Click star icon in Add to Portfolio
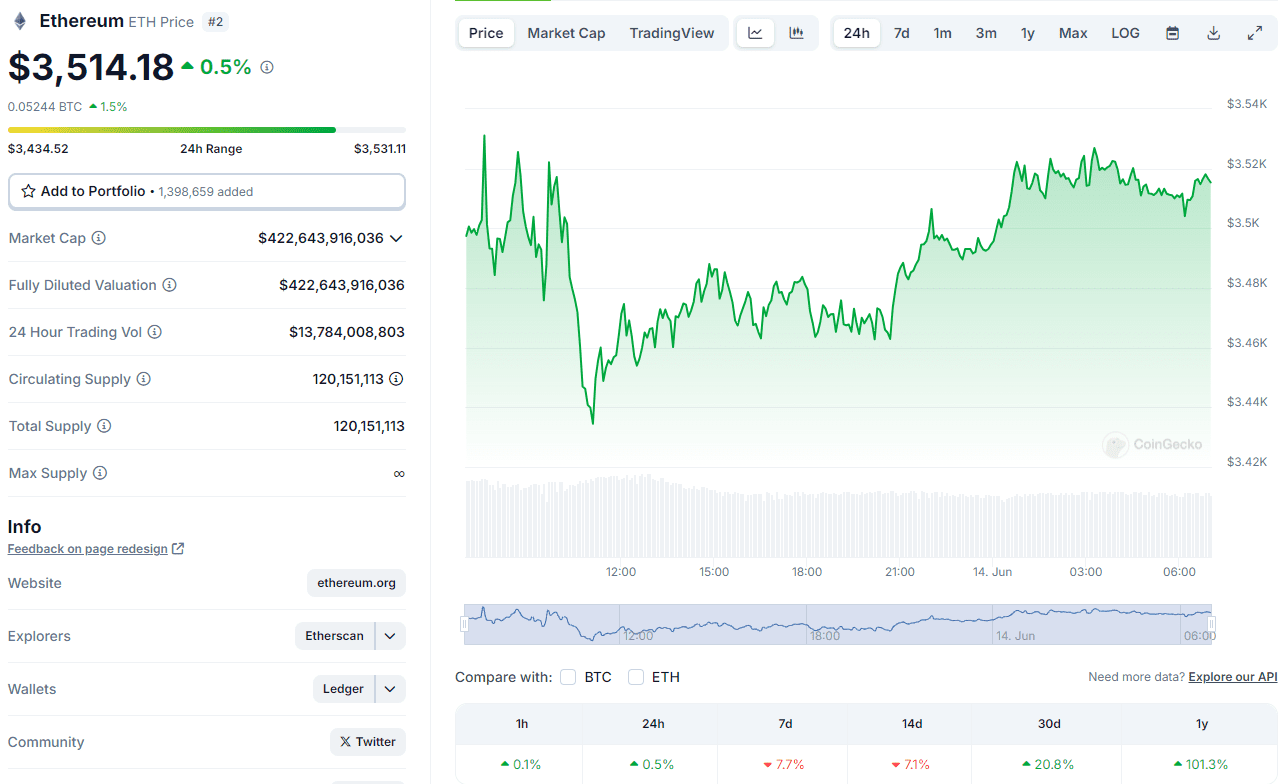The image size is (1286, 784). 28,191
